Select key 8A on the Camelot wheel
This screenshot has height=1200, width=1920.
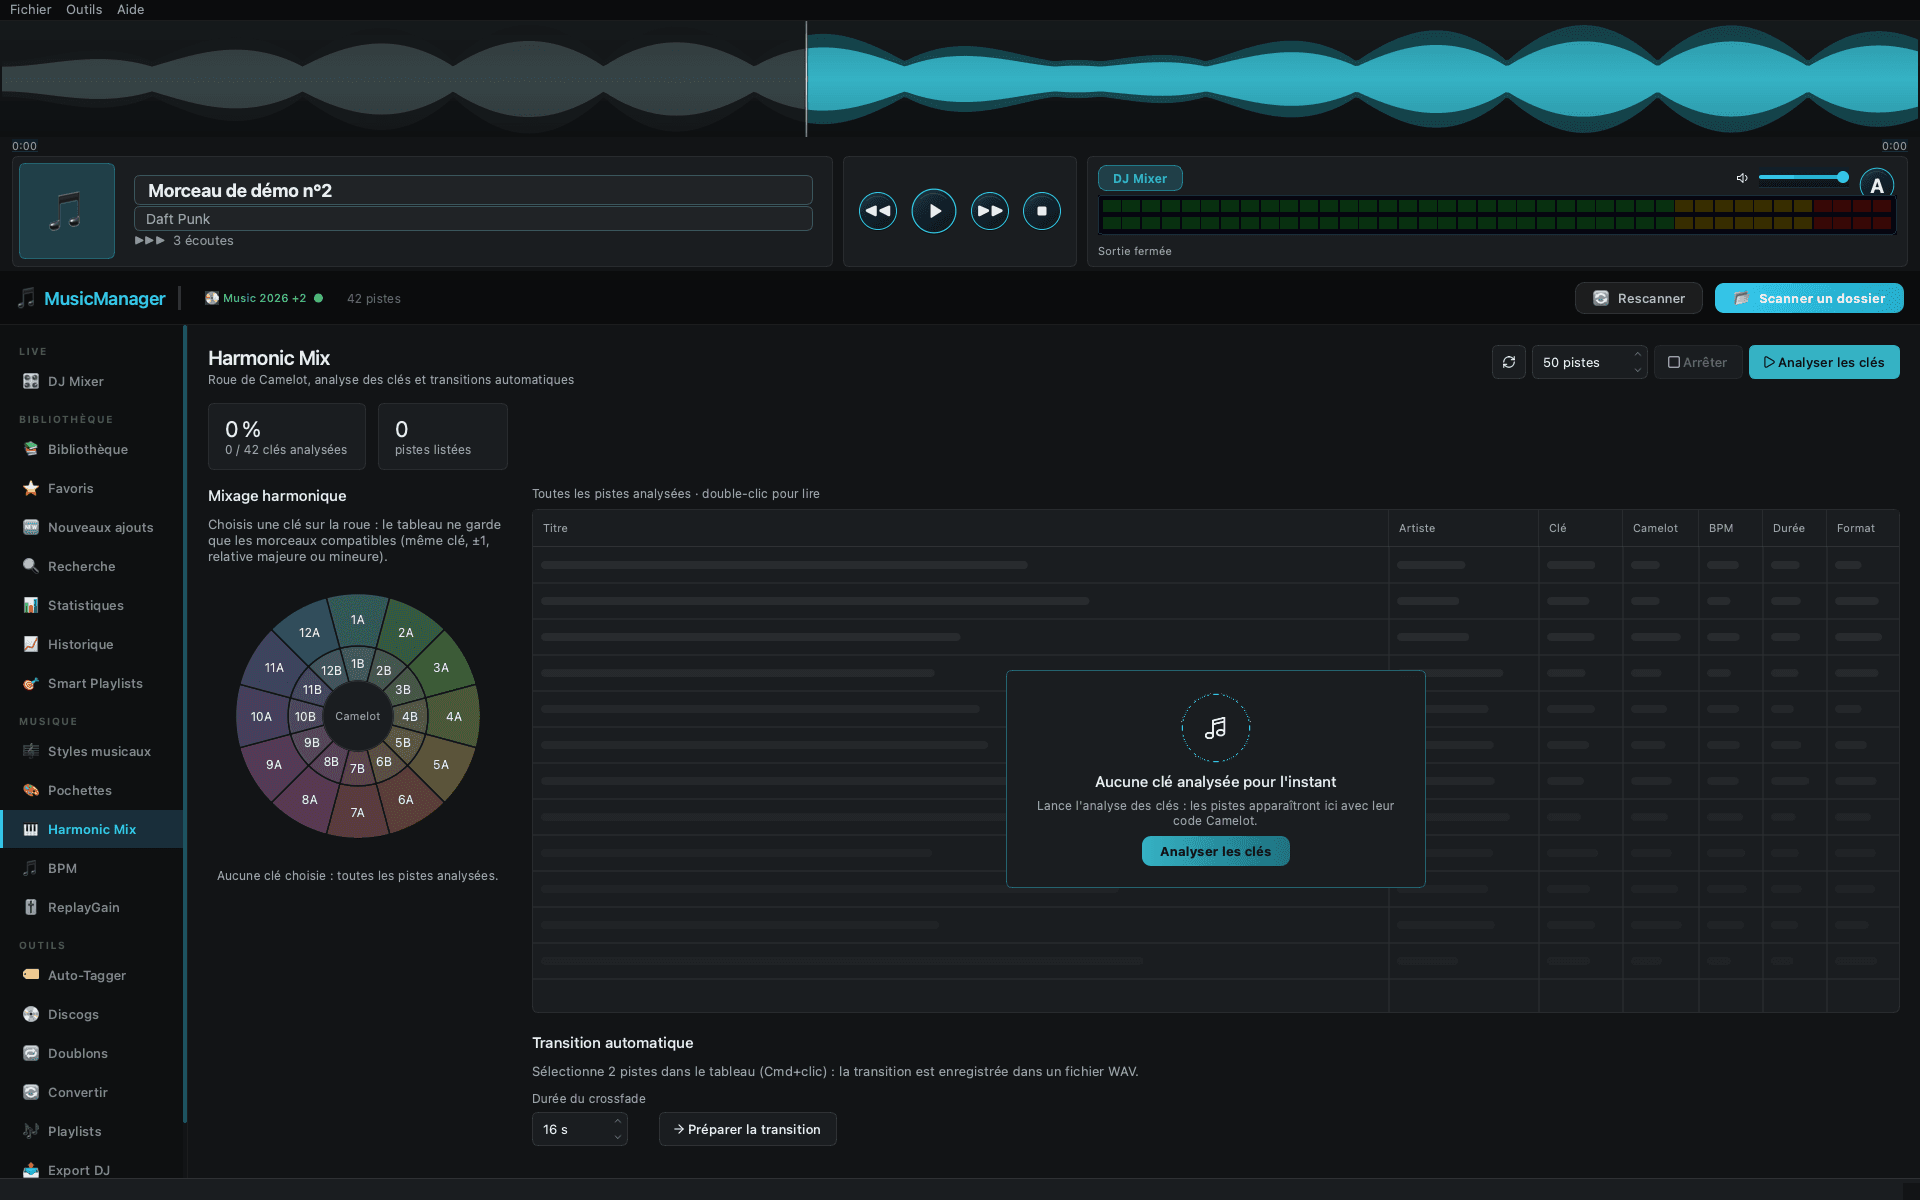(x=309, y=799)
